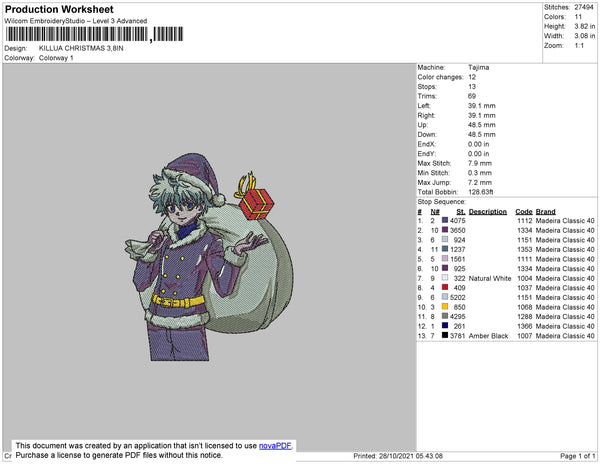Screen dimensions: 600x464
Task: Click the barcode under the worksheet title
Action: pyautogui.click(x=94, y=34)
